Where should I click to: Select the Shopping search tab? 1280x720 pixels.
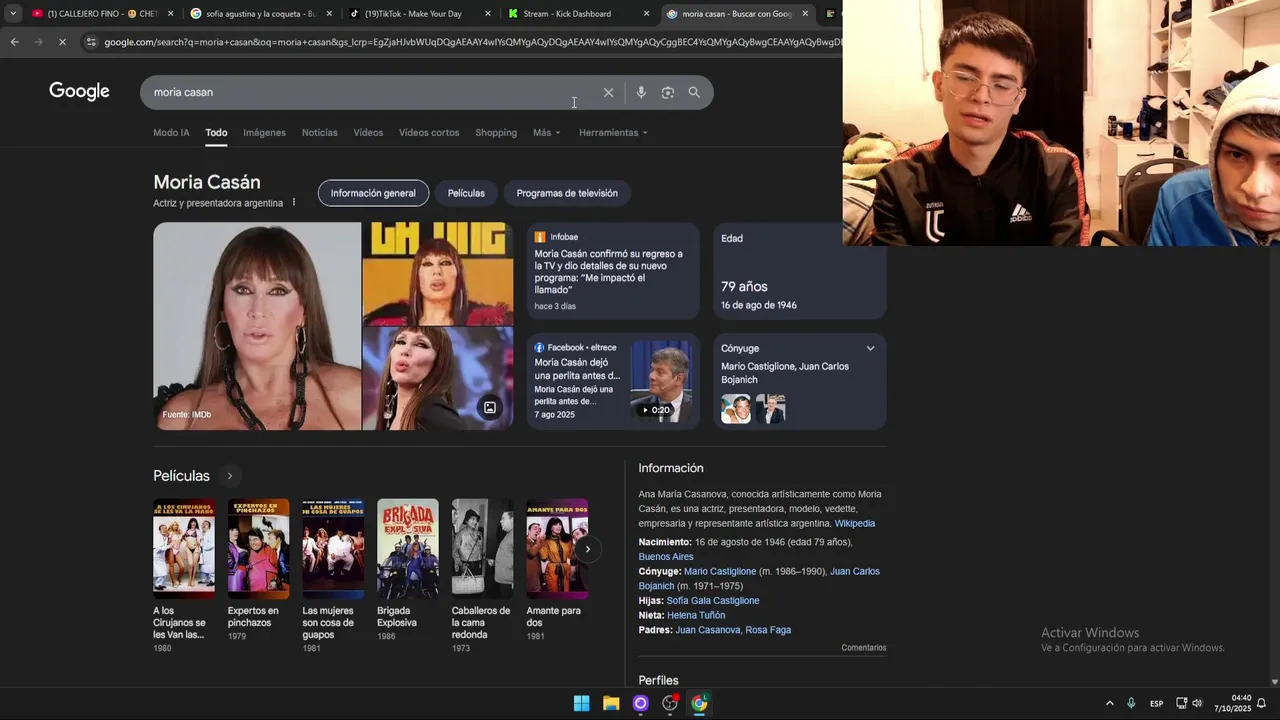pyautogui.click(x=496, y=132)
